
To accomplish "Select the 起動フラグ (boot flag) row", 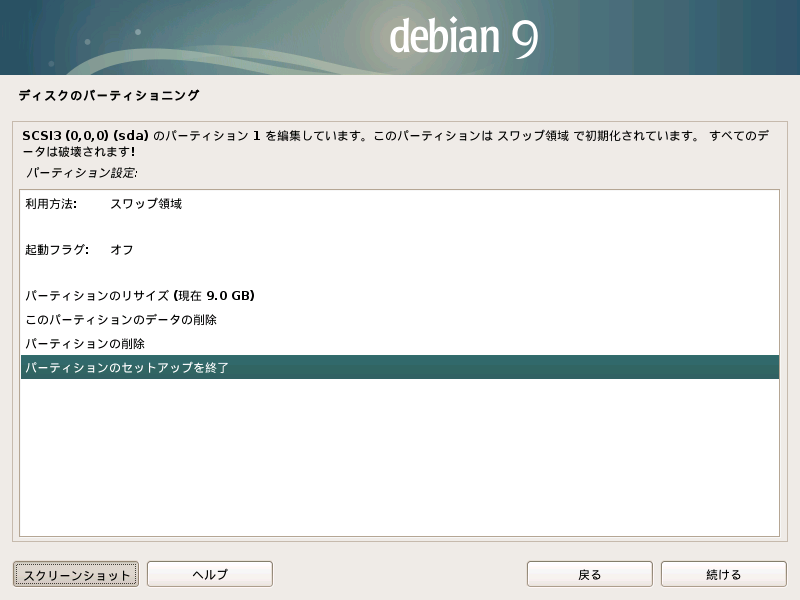I will coord(57,249).
